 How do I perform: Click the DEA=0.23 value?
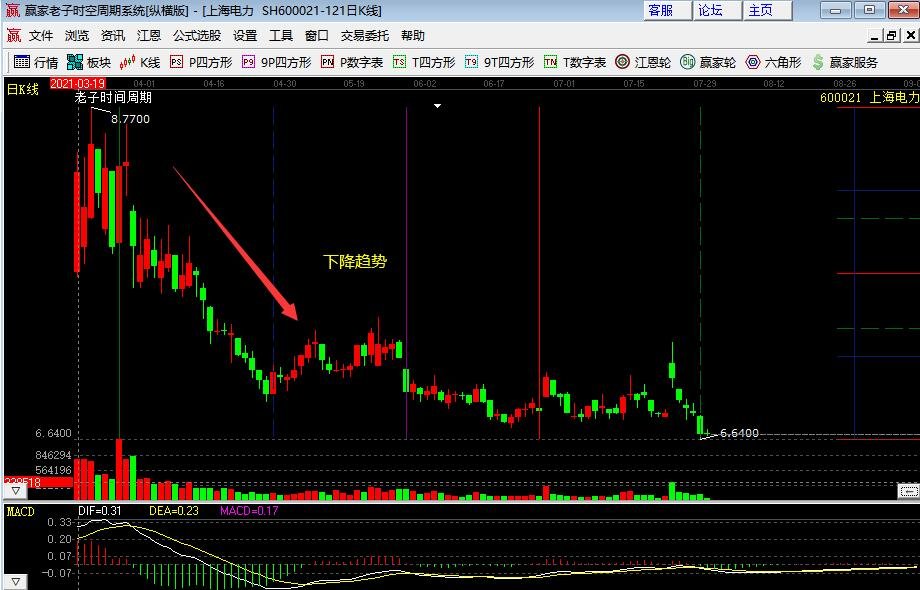174,511
